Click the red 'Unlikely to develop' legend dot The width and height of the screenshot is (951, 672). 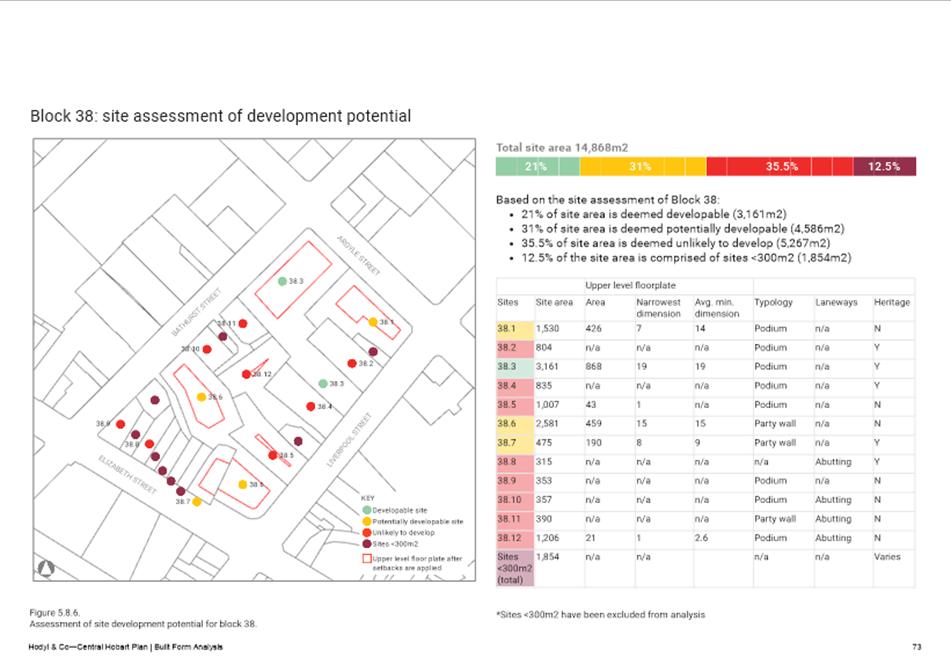pyautogui.click(x=367, y=533)
